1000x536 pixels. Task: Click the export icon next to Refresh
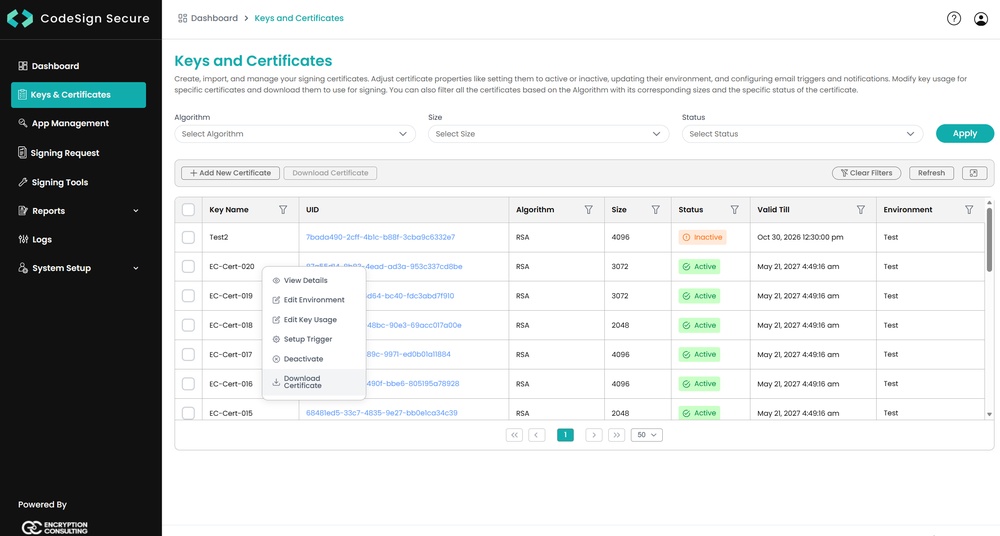(974, 173)
